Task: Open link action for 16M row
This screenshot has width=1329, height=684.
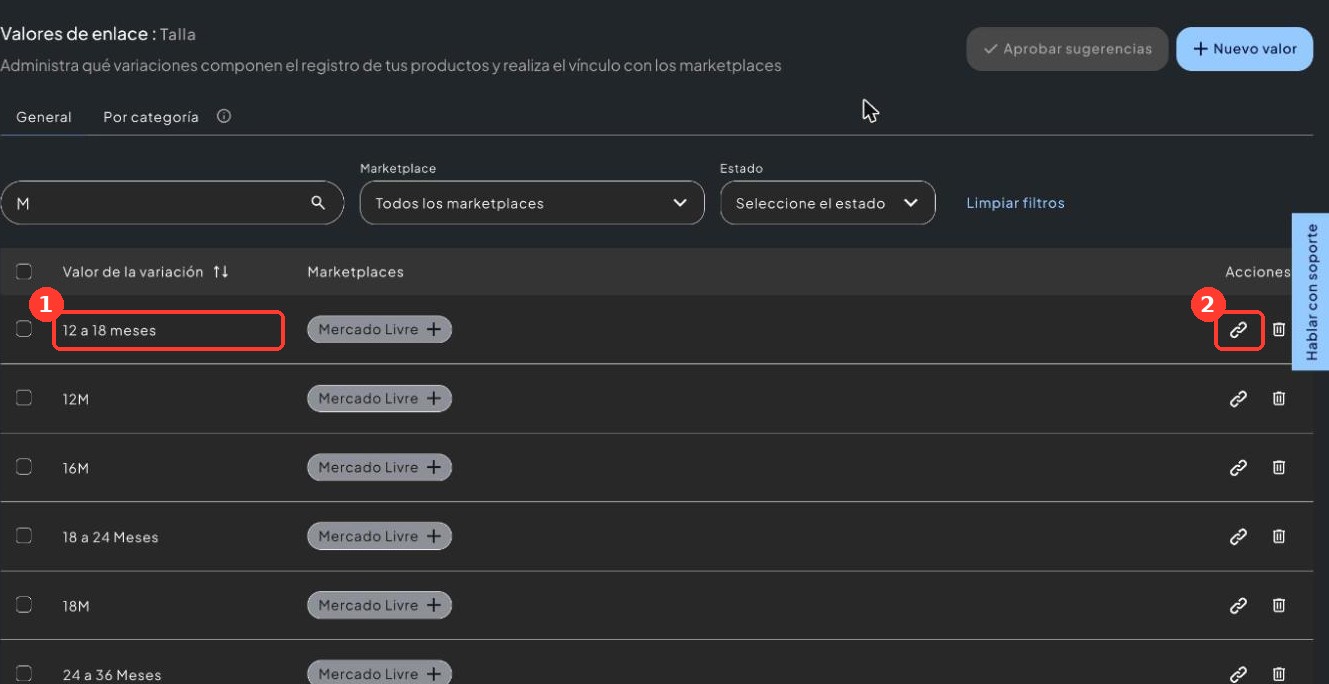Action: [x=1238, y=467]
